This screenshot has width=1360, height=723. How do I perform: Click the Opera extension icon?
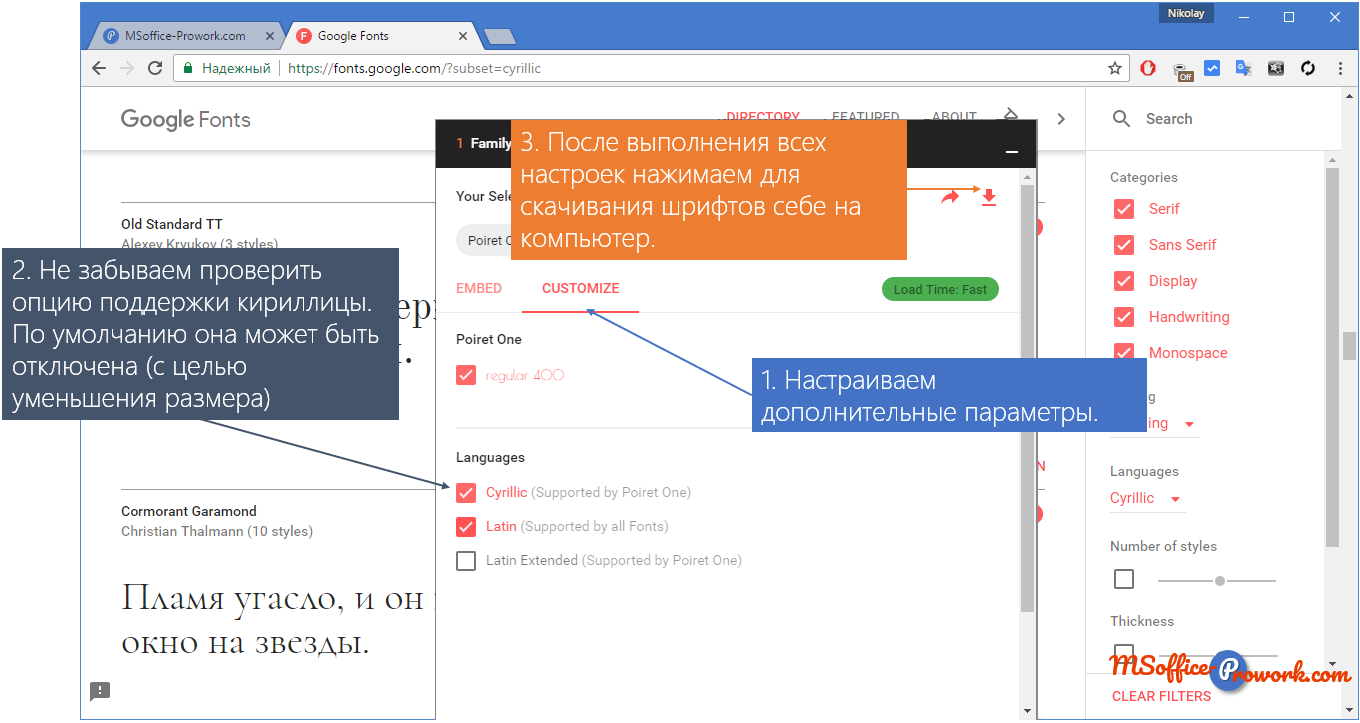point(1149,68)
